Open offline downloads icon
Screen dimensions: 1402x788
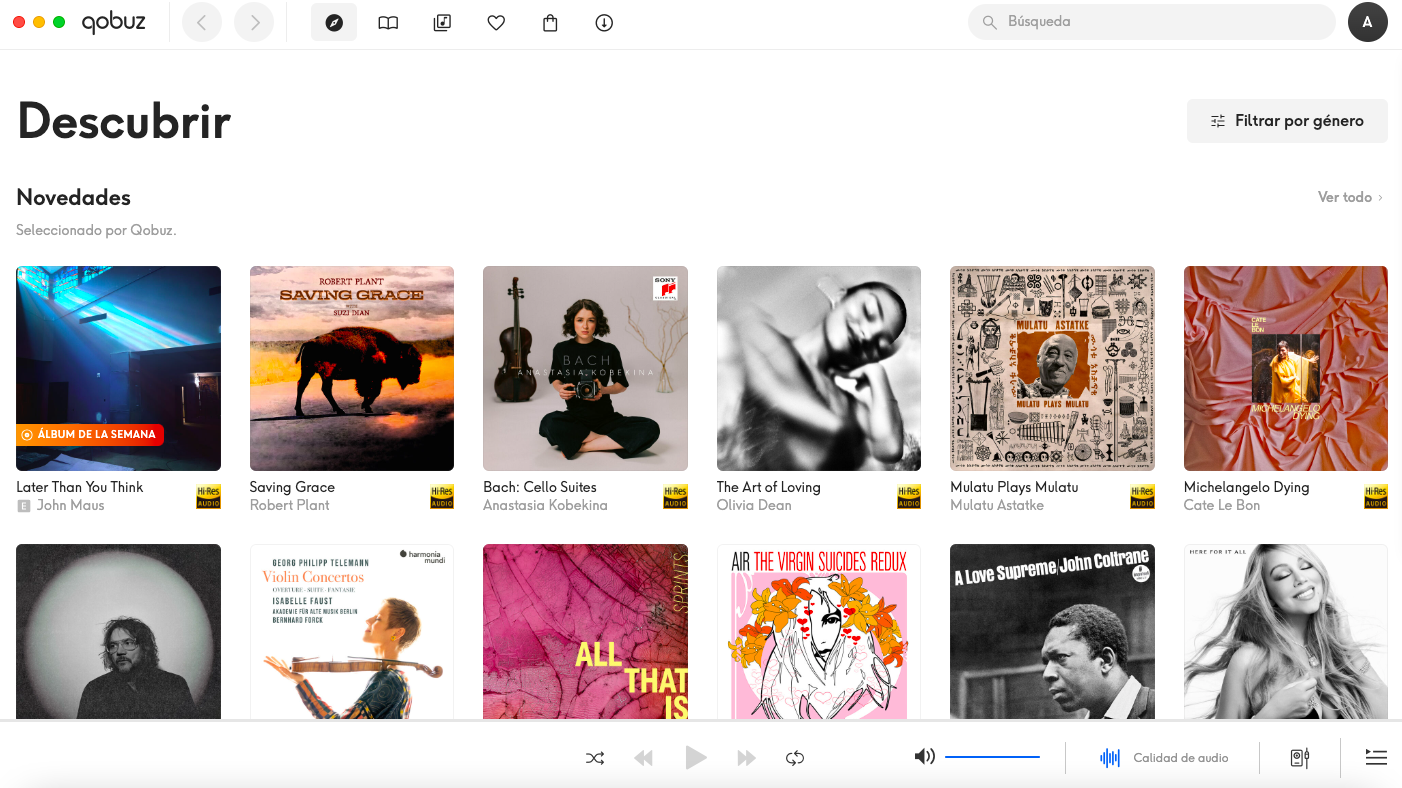pyautogui.click(x=604, y=22)
